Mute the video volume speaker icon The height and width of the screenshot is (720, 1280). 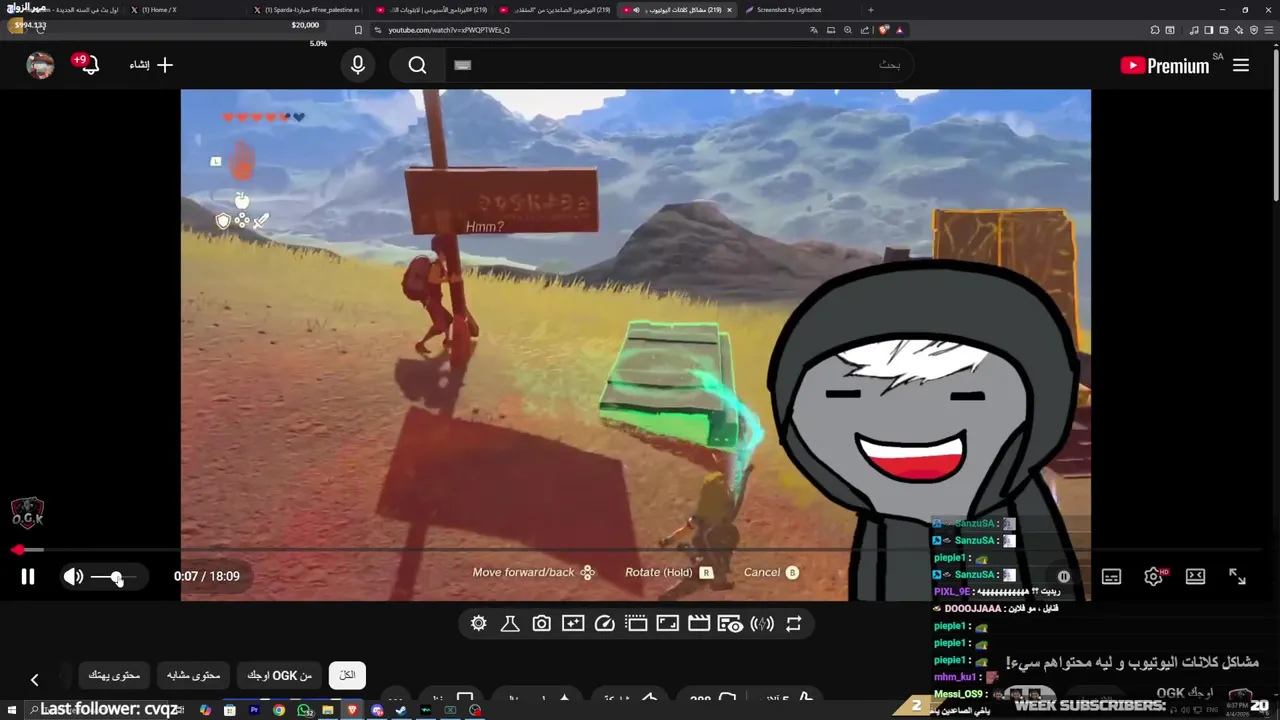click(73, 576)
